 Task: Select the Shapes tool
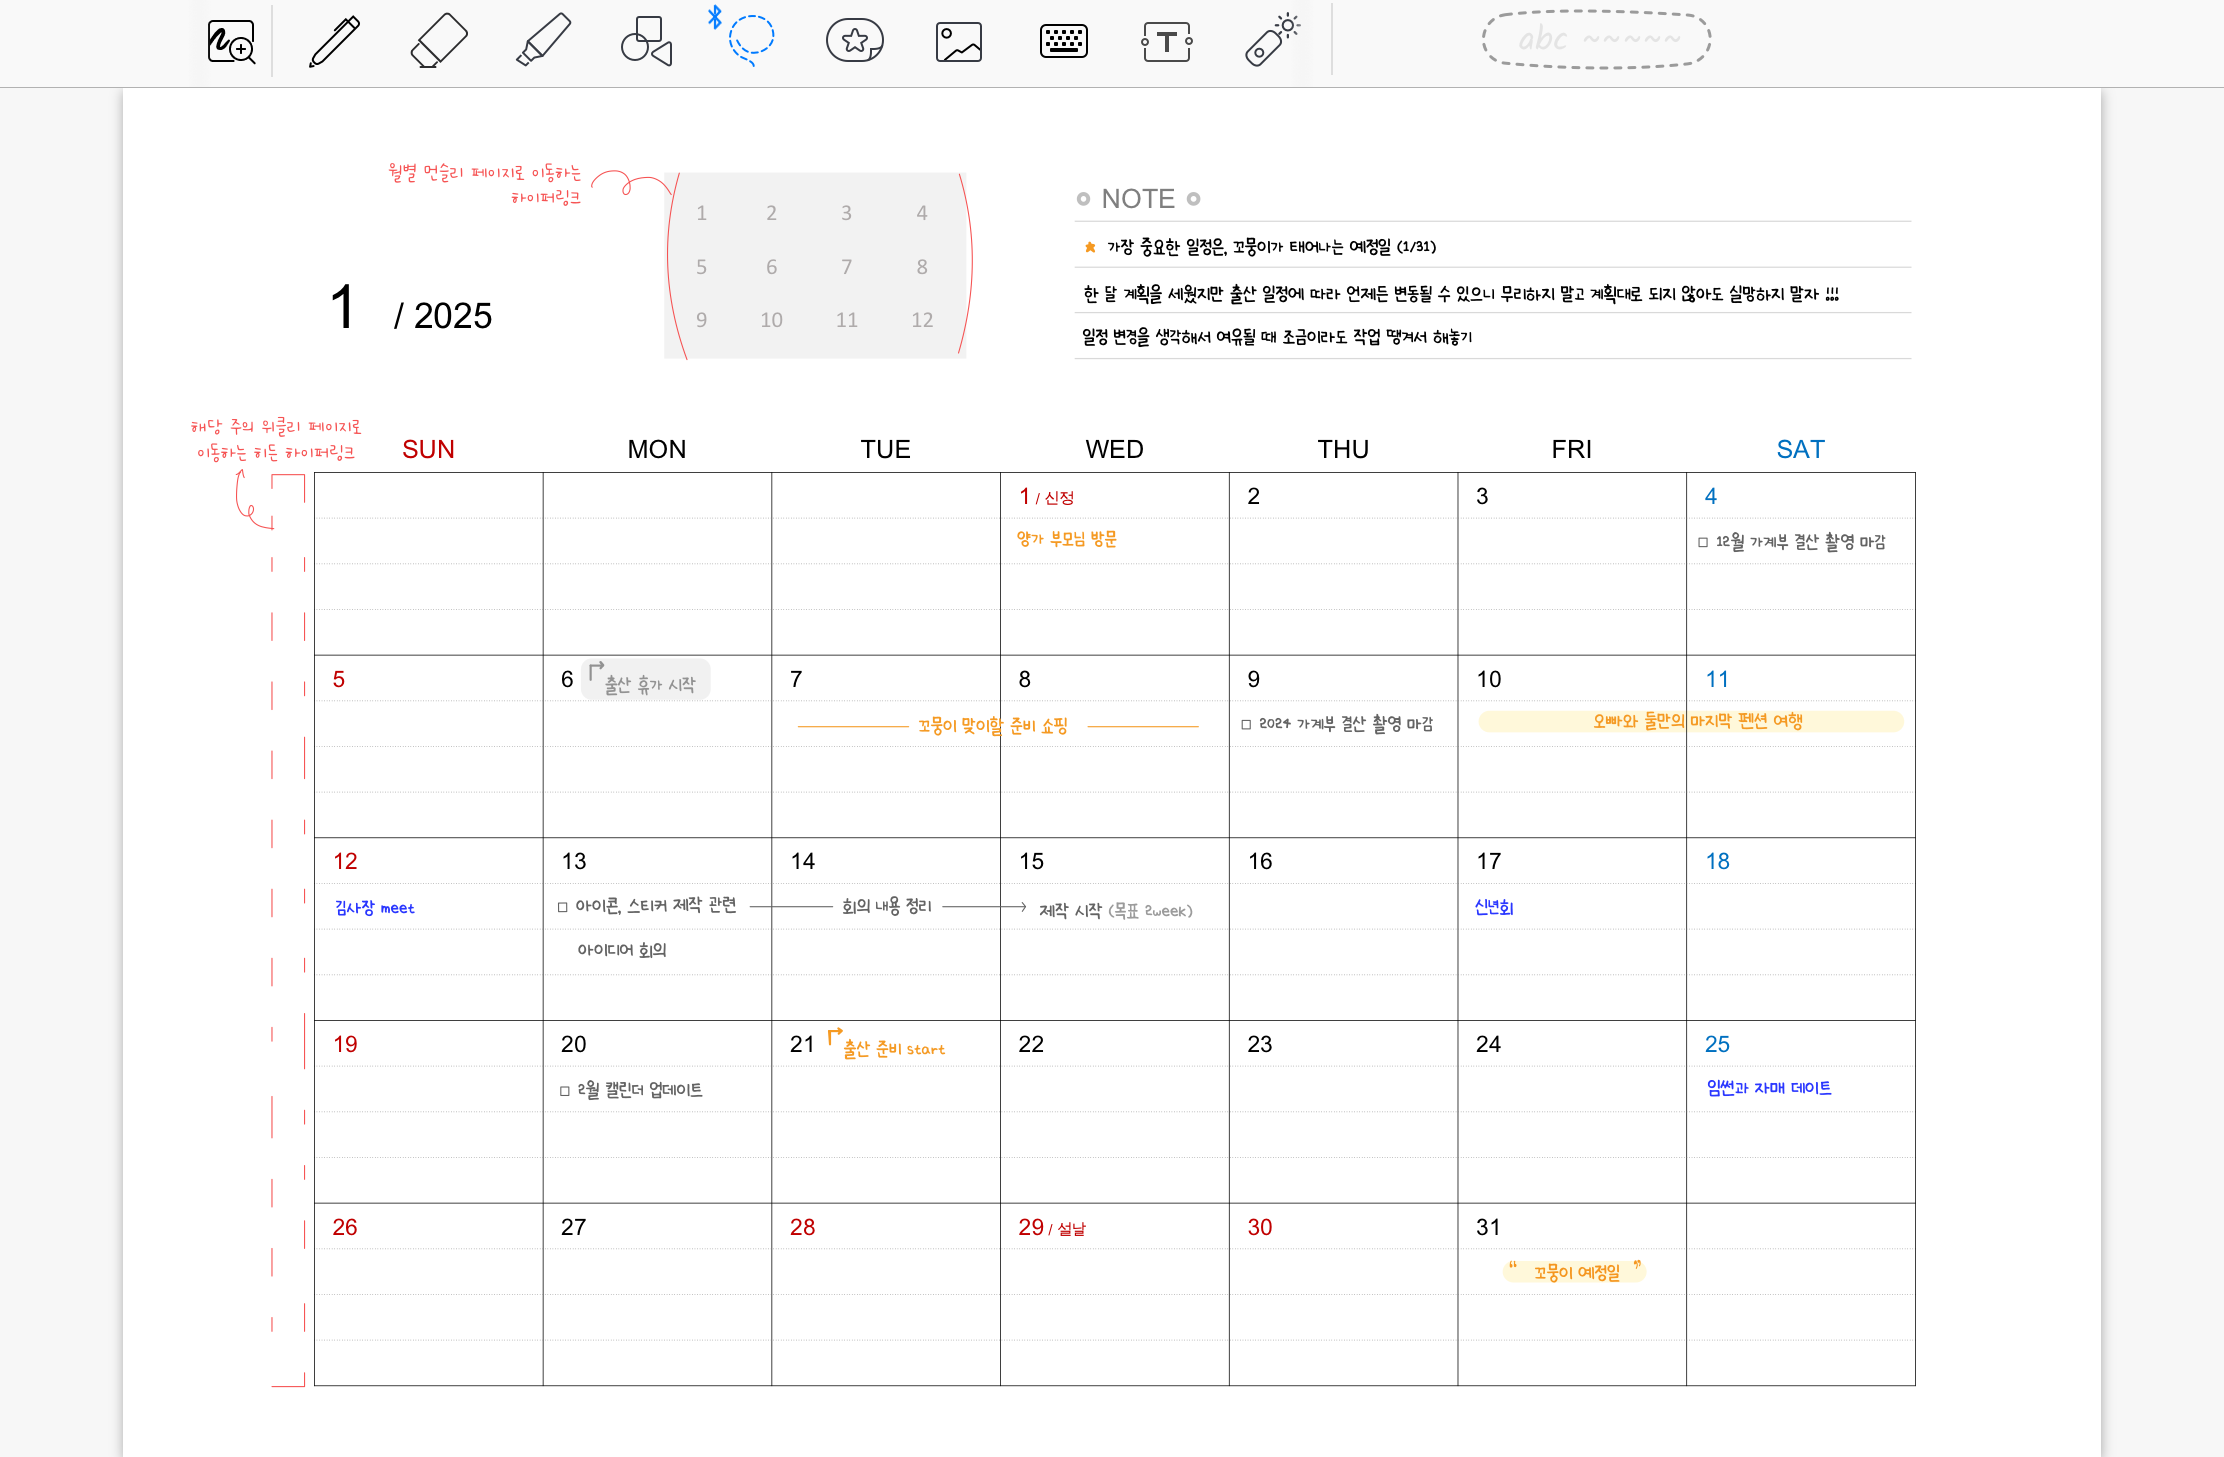click(x=646, y=42)
